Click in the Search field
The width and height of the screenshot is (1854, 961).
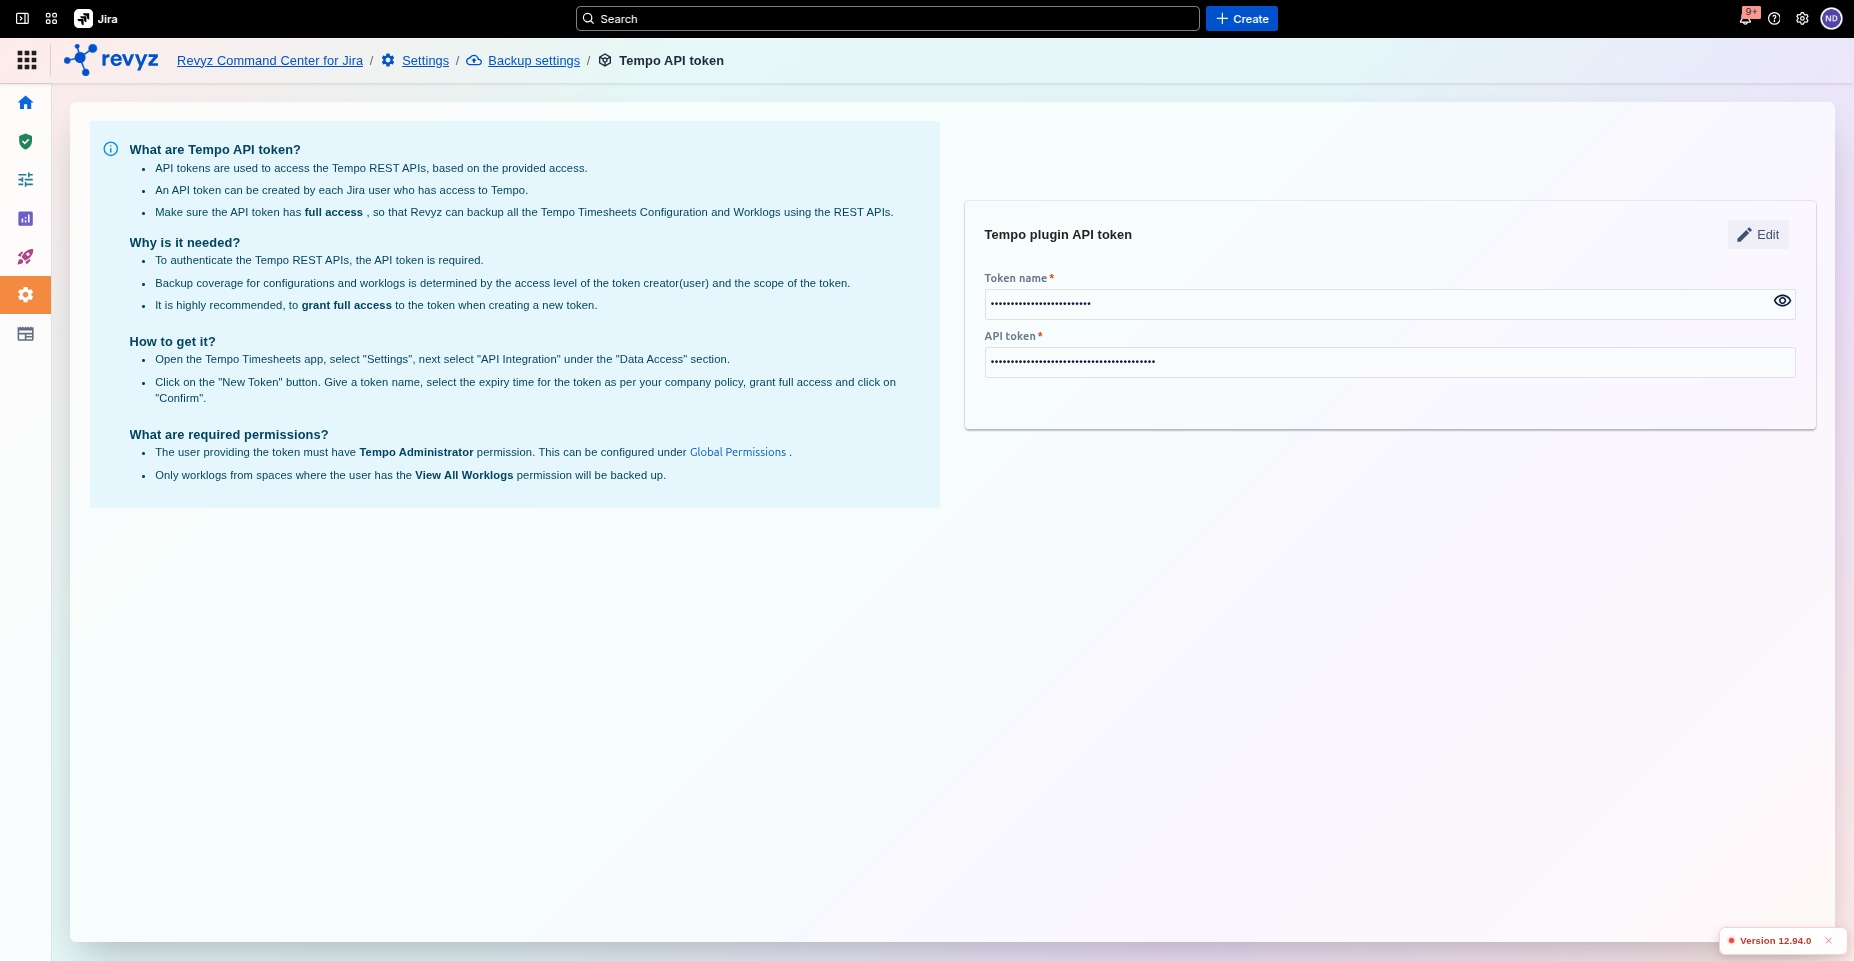[x=887, y=19]
